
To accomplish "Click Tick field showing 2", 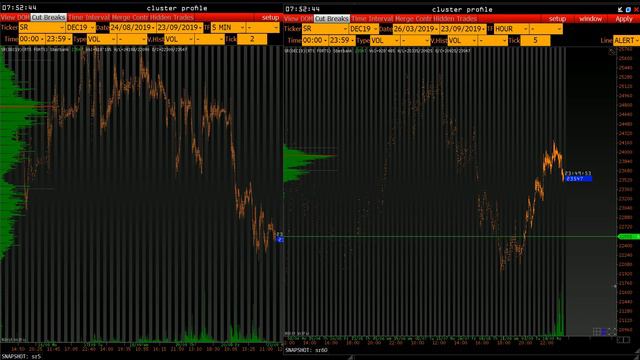I will pos(252,39).
